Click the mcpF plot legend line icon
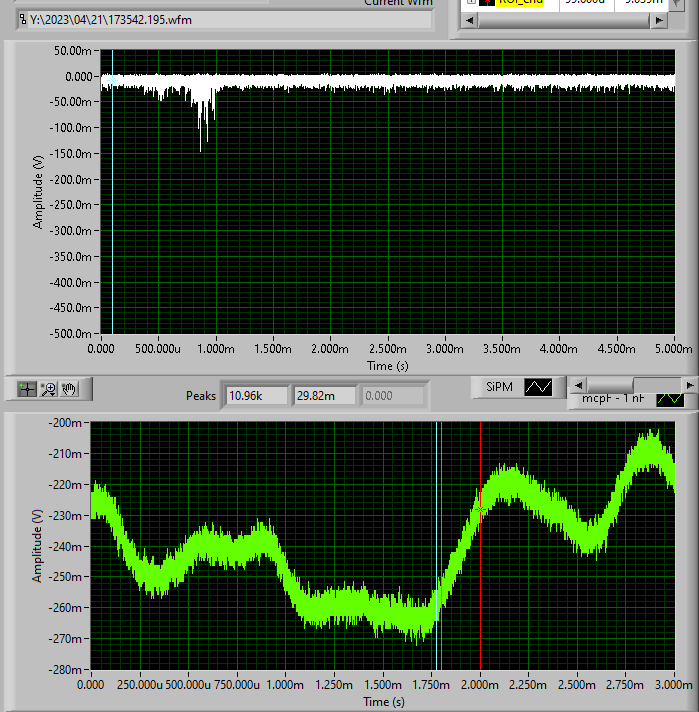Image resolution: width=699 pixels, height=712 pixels. tap(669, 399)
